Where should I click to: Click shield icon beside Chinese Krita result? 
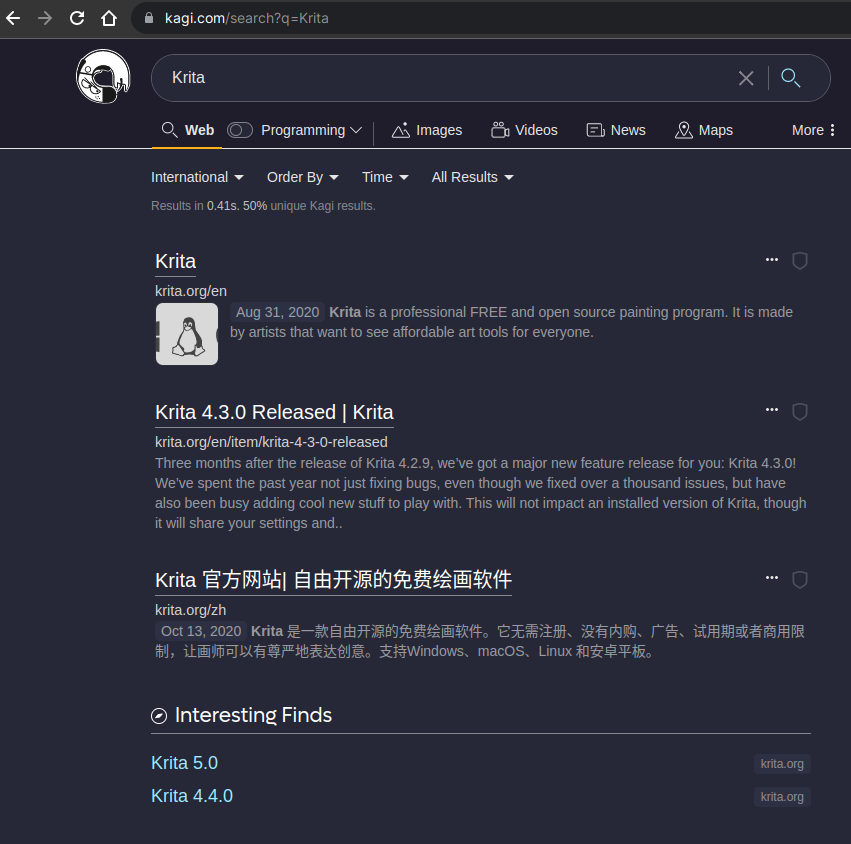tap(799, 580)
